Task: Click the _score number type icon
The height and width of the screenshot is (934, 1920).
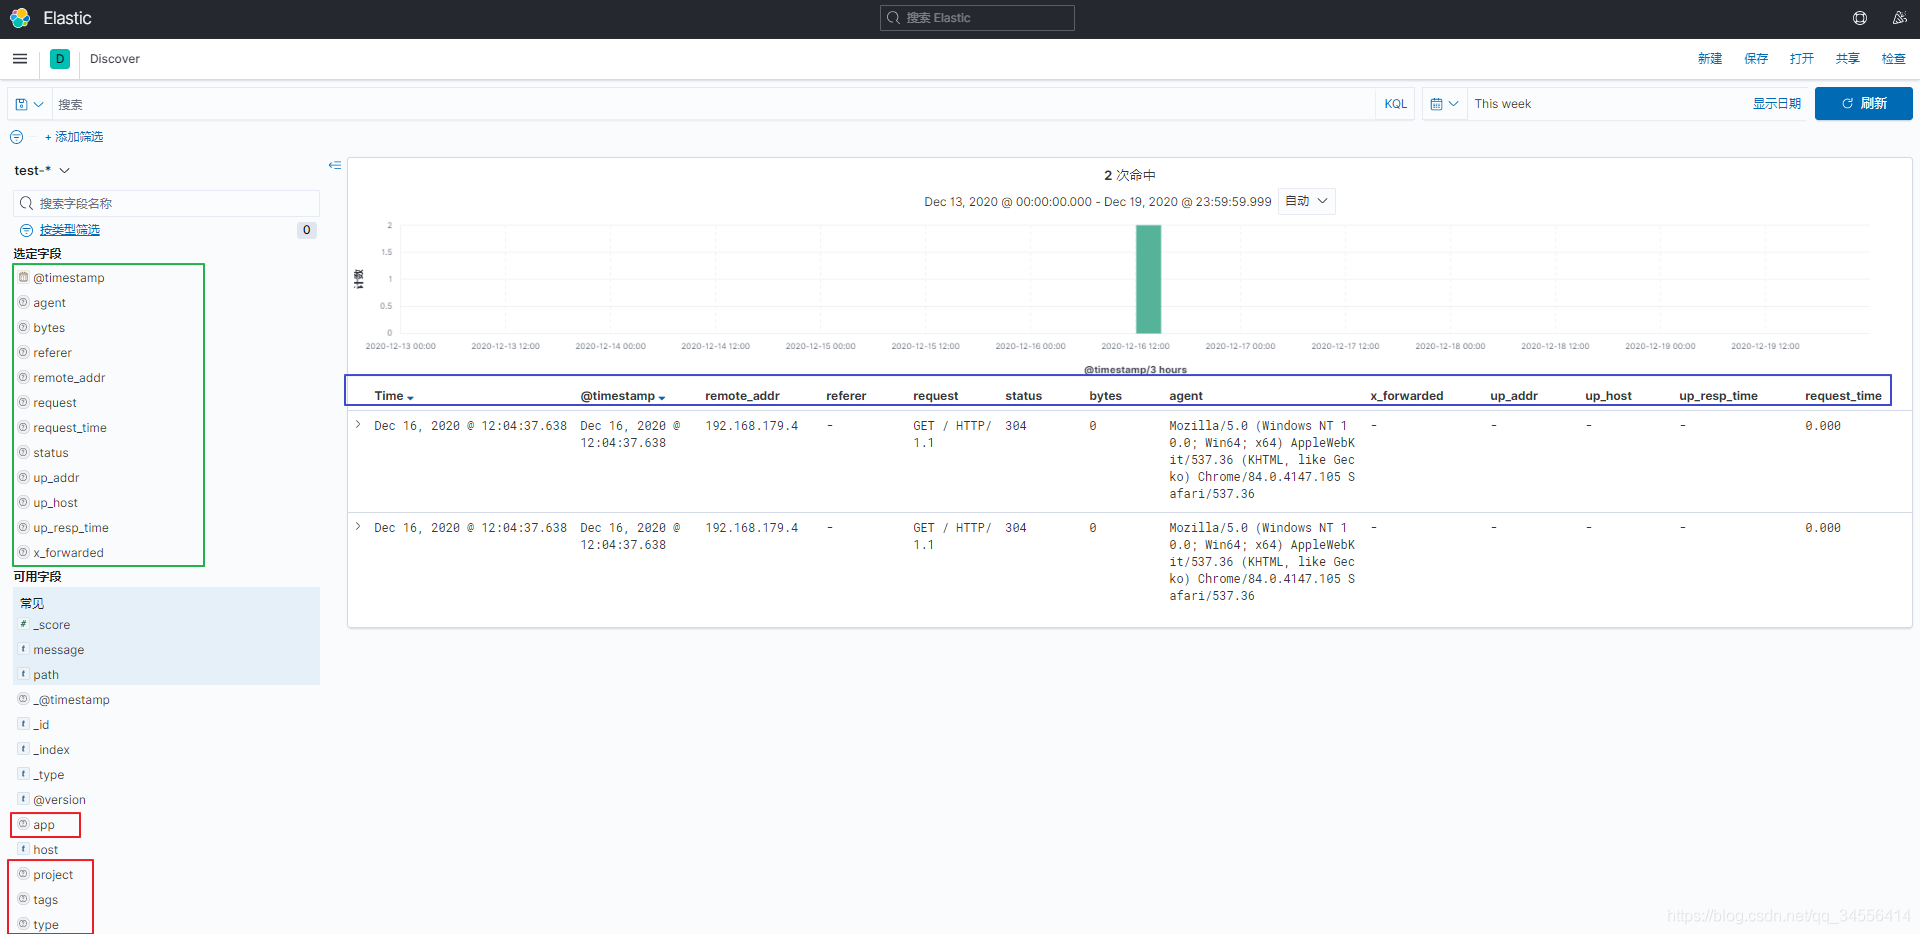Action: pos(24,624)
